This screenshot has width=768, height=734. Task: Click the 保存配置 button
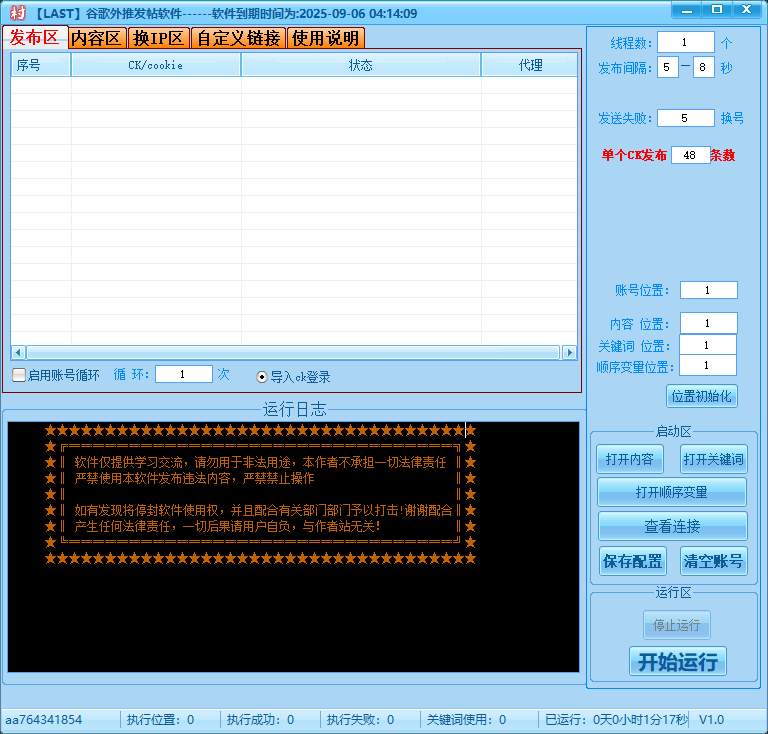click(x=633, y=561)
